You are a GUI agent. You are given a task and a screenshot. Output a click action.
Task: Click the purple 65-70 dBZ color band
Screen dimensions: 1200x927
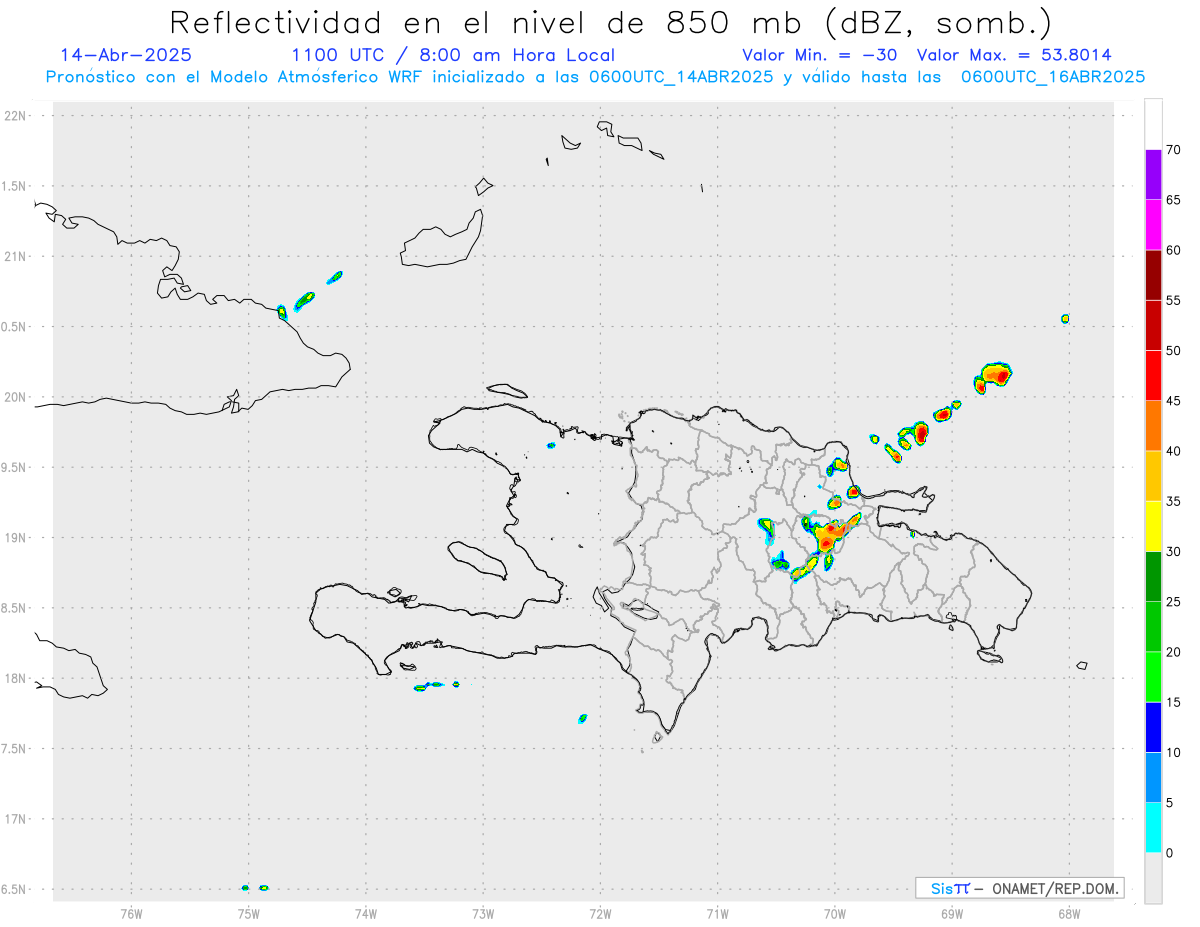[x=1153, y=174]
